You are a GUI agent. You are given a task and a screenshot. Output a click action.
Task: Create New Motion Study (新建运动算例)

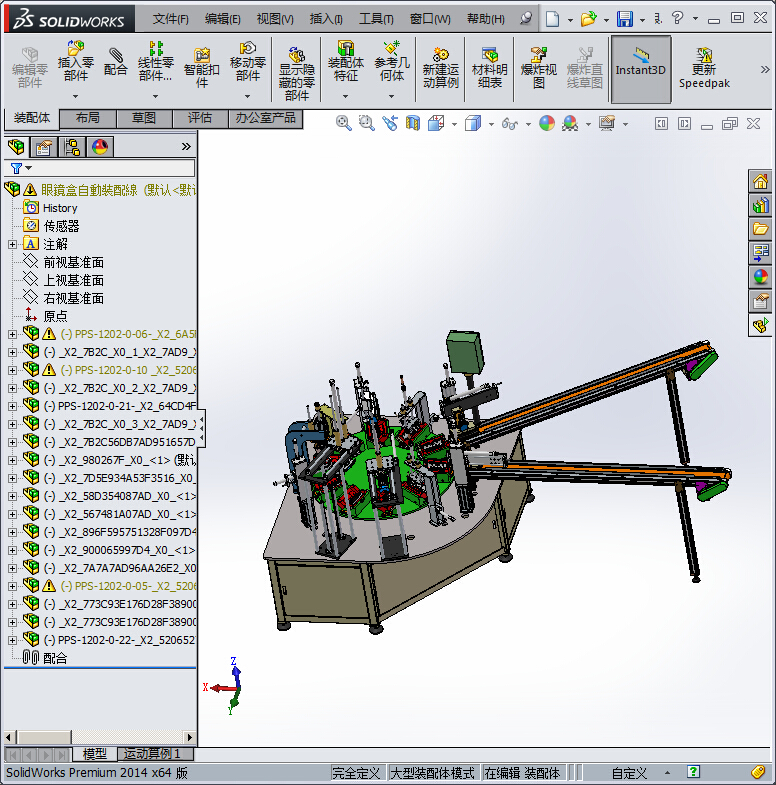click(x=441, y=68)
